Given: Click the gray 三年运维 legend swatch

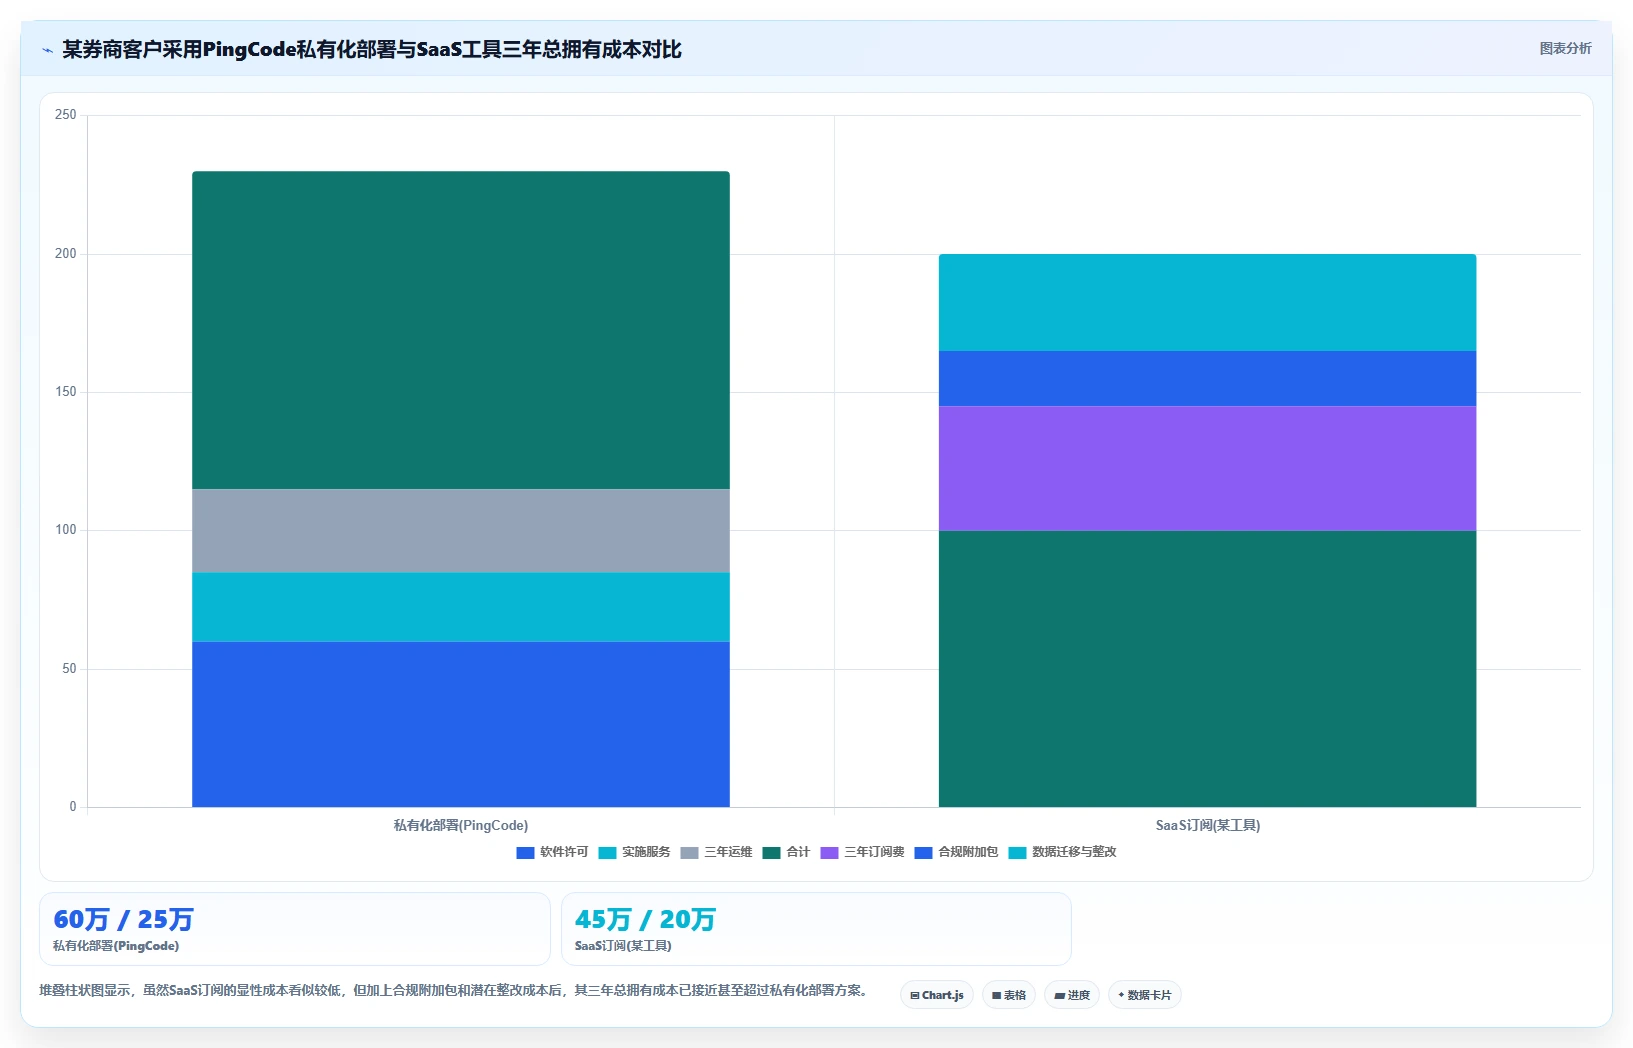Looking at the screenshot, I should click(x=689, y=853).
